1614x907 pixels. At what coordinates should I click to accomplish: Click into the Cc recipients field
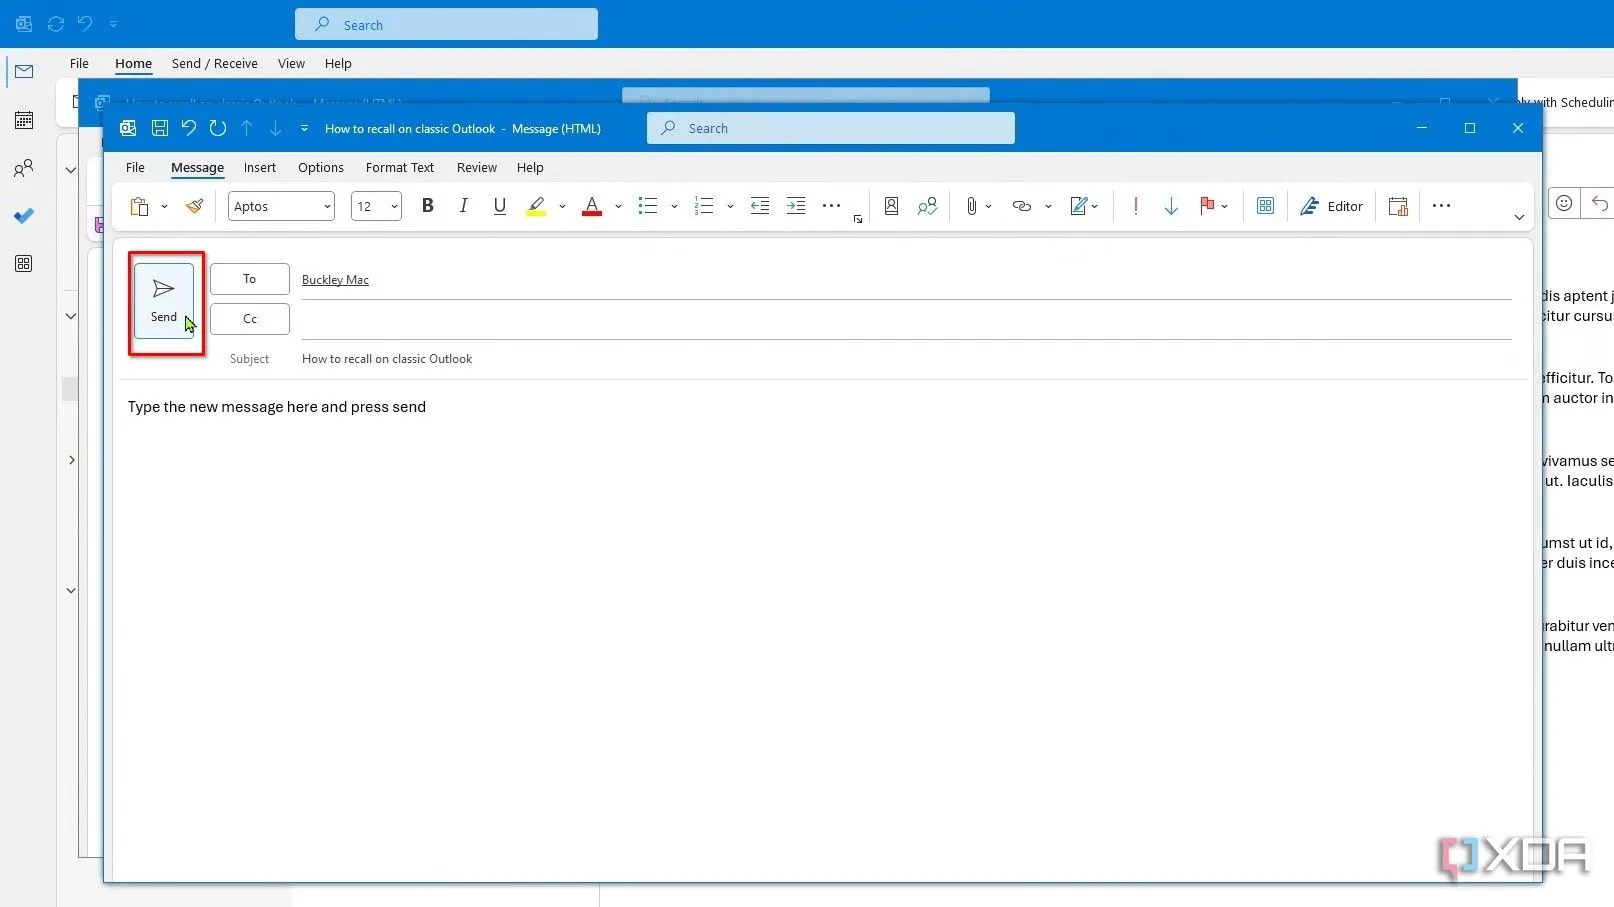coord(906,320)
